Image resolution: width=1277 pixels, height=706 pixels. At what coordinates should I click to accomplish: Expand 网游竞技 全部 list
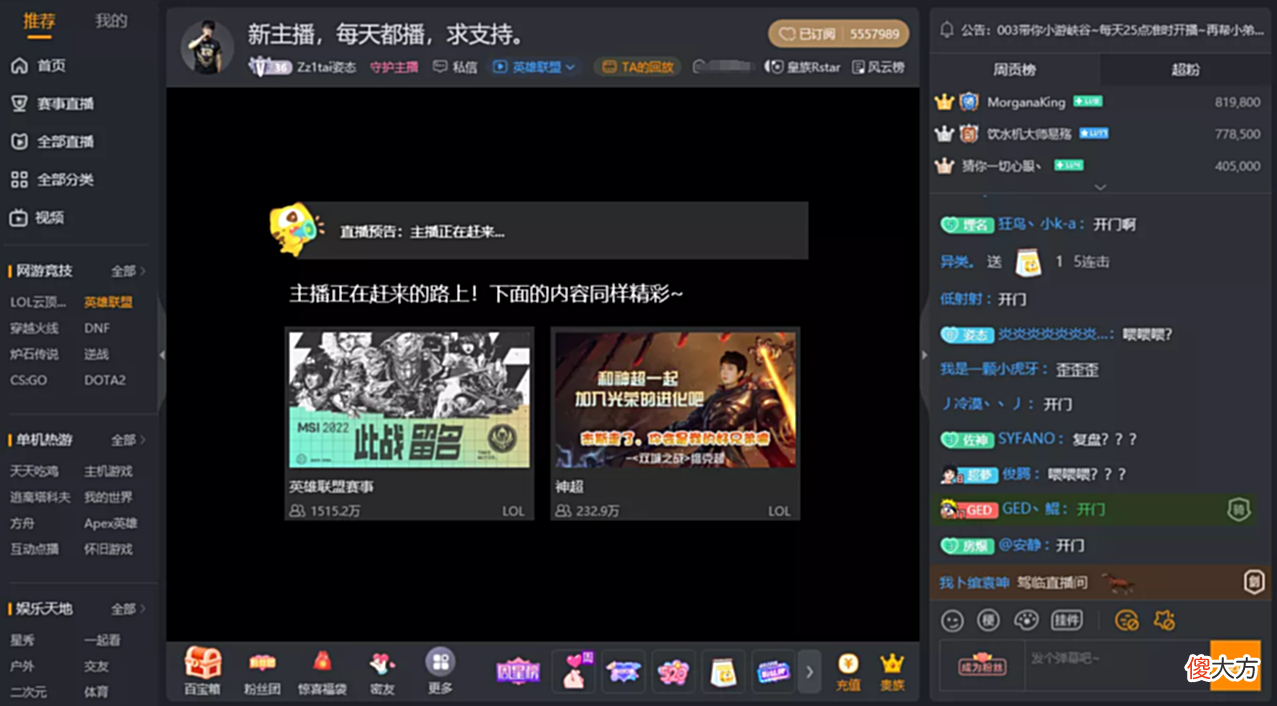click(x=128, y=271)
